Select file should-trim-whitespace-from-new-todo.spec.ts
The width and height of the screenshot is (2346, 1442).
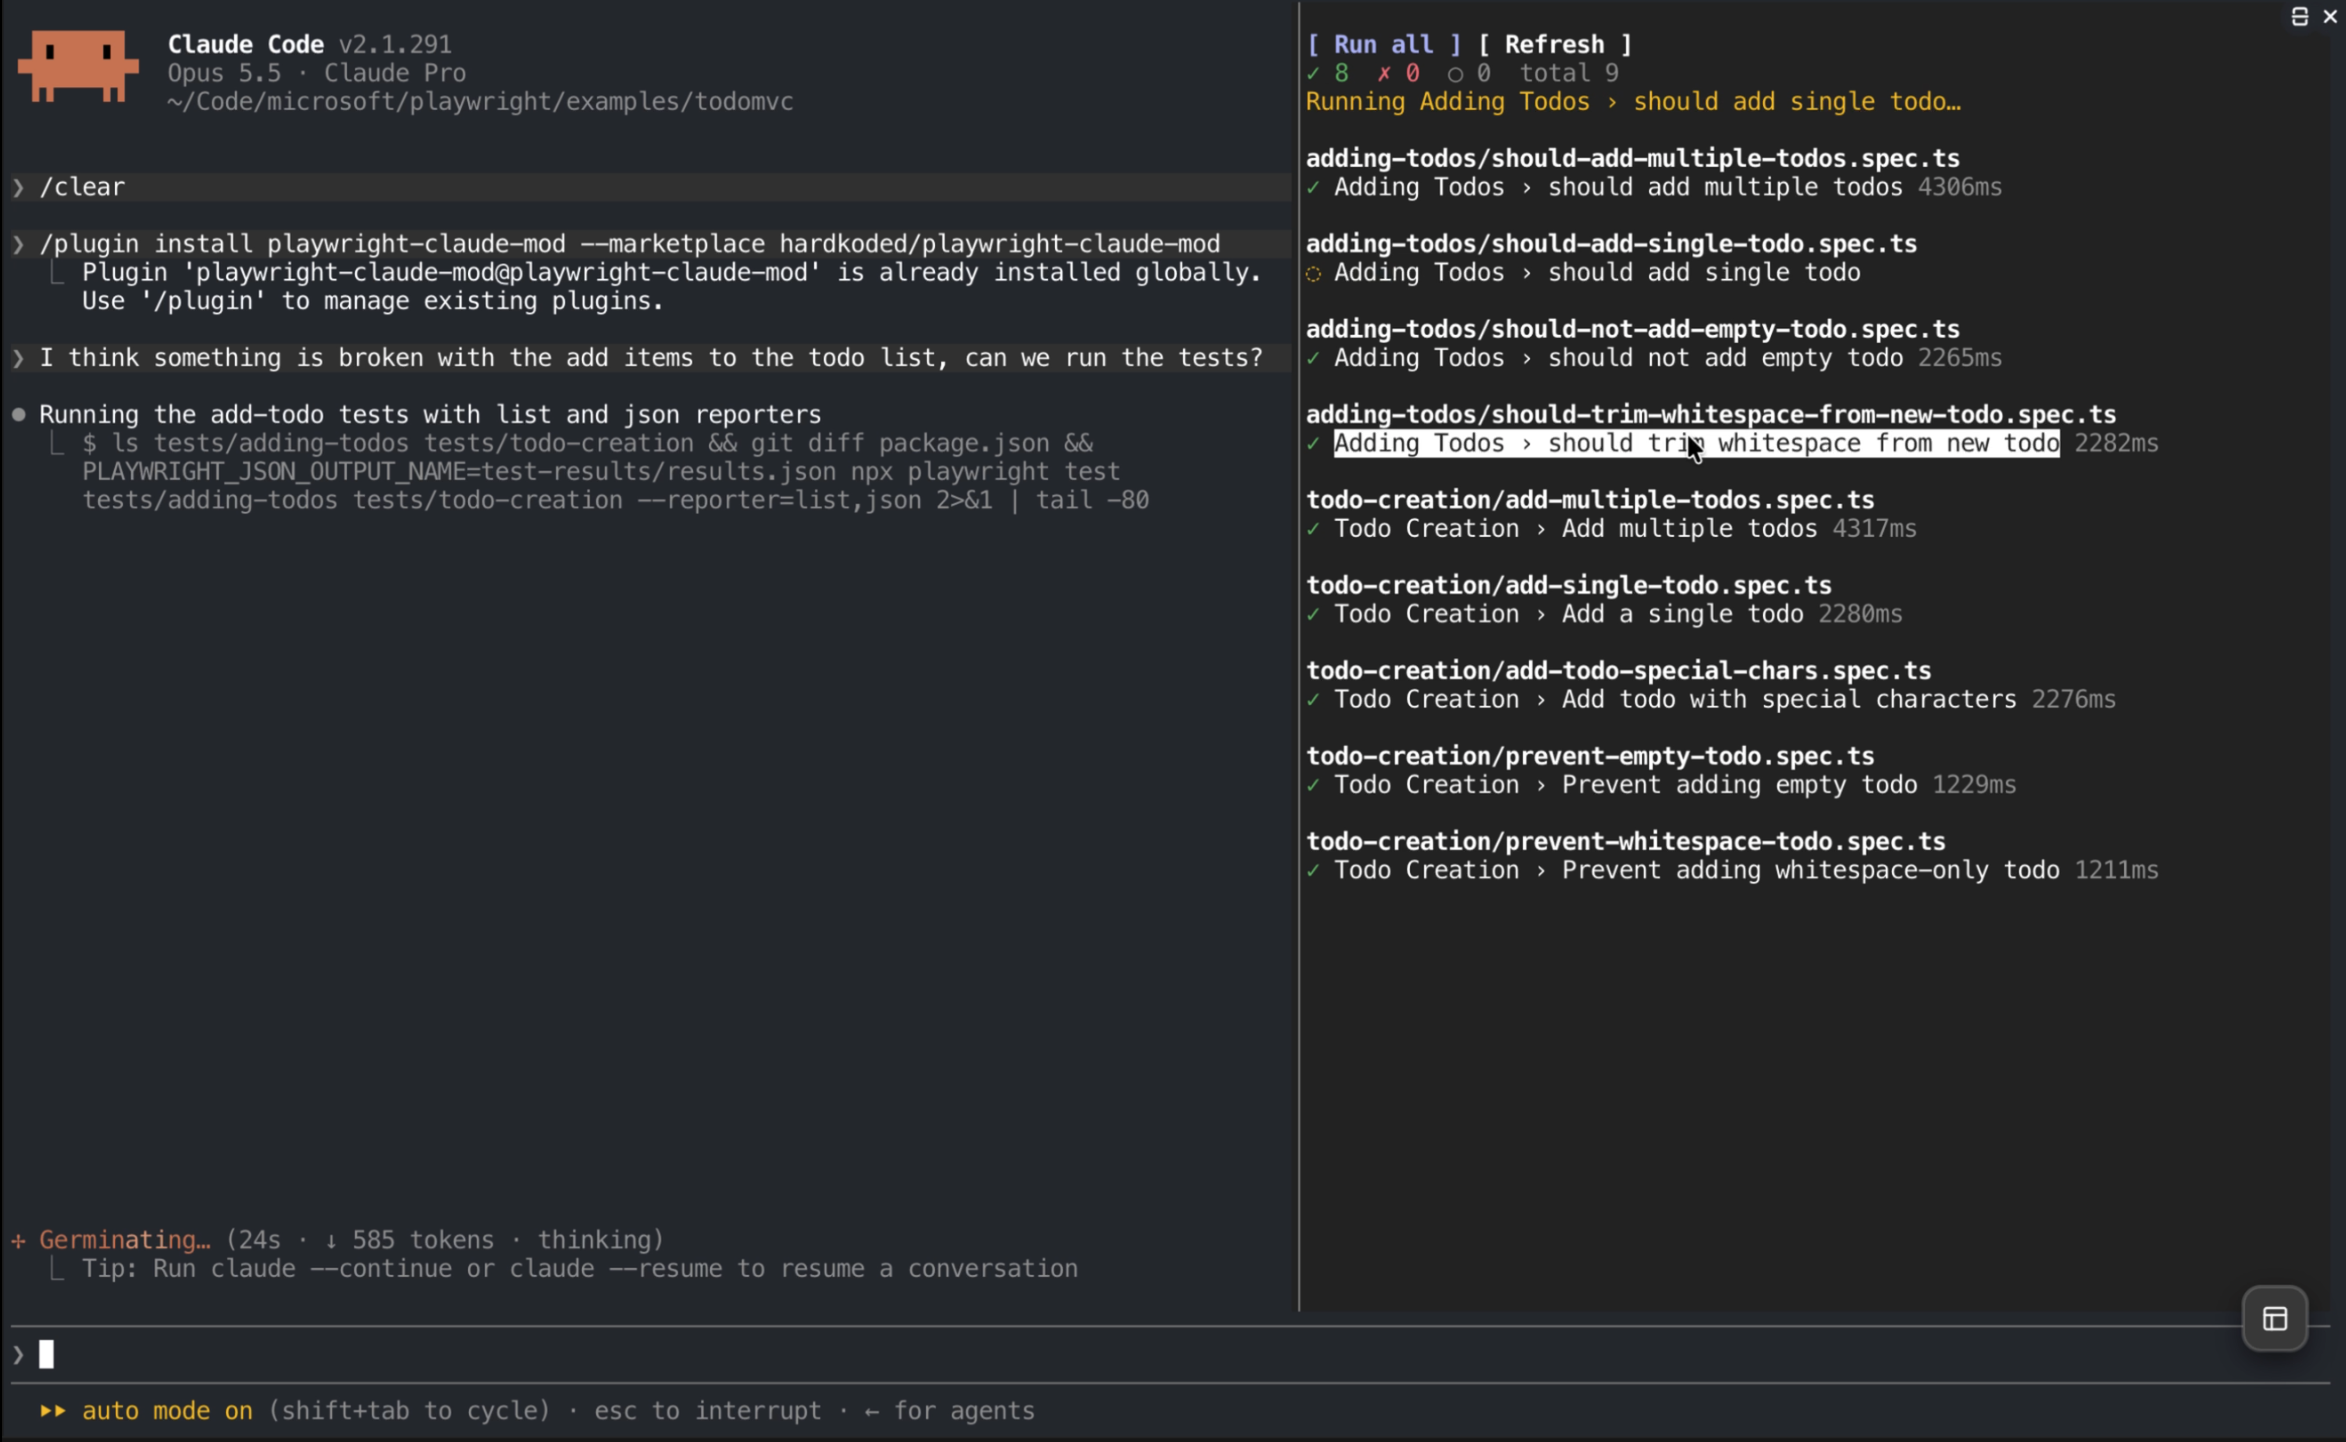coord(1711,414)
